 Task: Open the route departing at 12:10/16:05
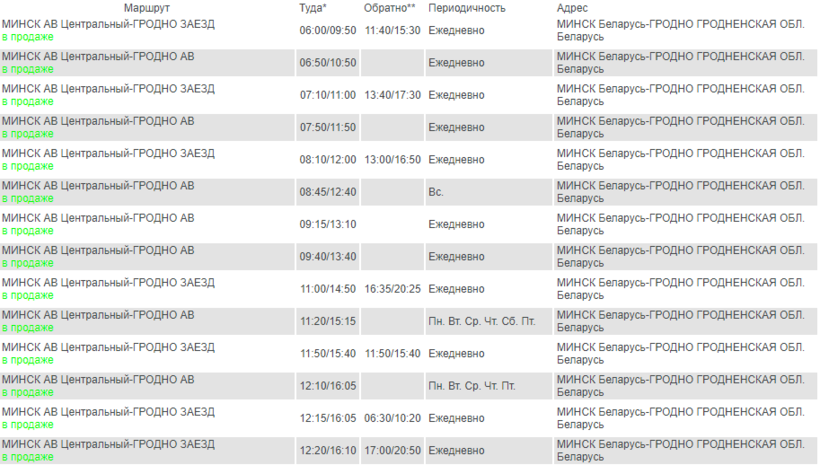(98, 380)
